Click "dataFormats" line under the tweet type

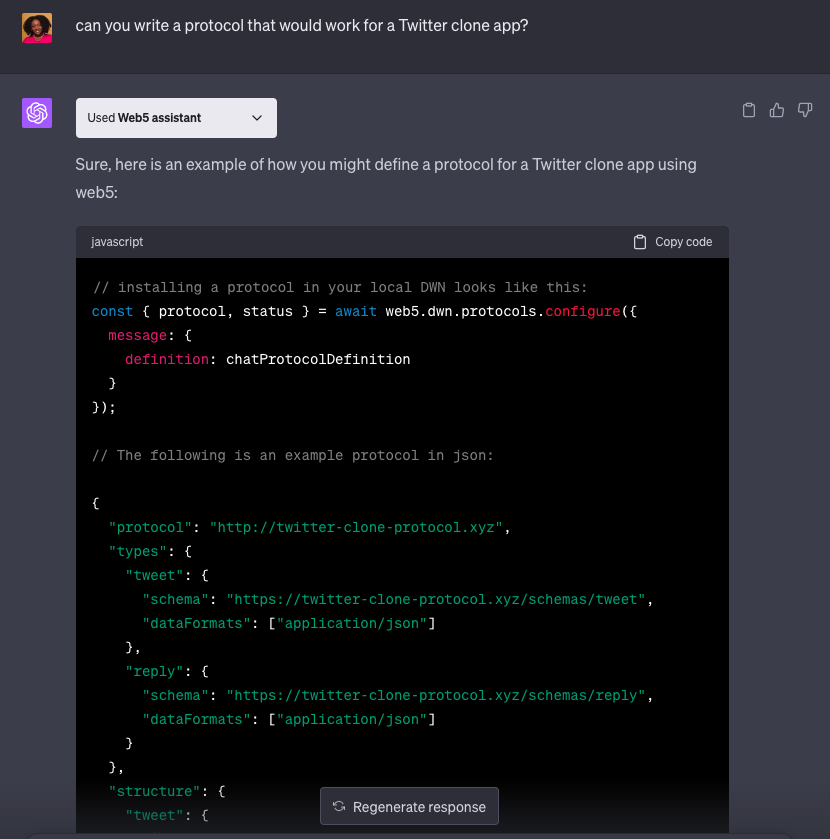tap(289, 623)
